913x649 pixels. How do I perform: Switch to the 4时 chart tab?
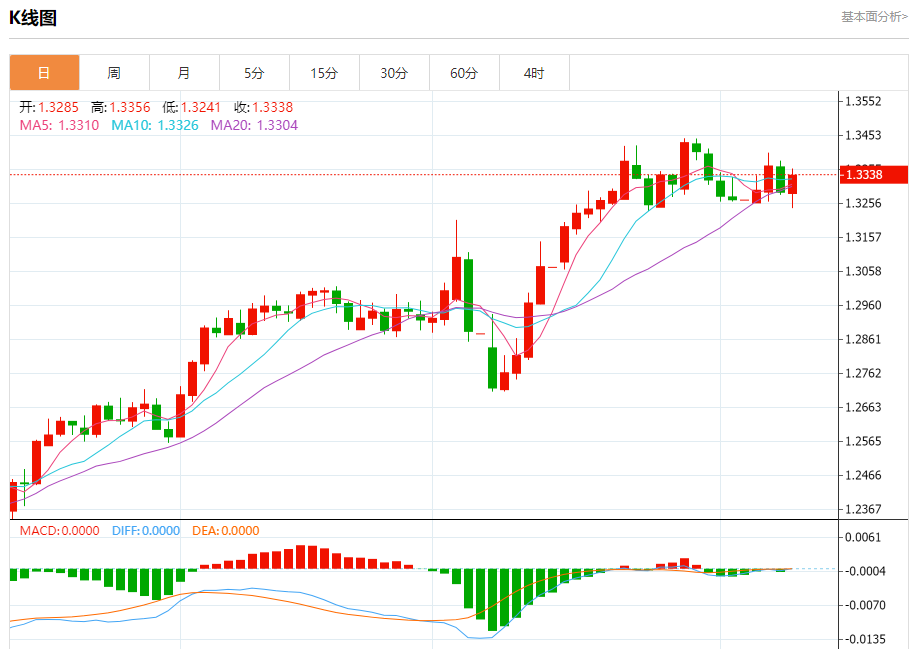[x=534, y=73]
